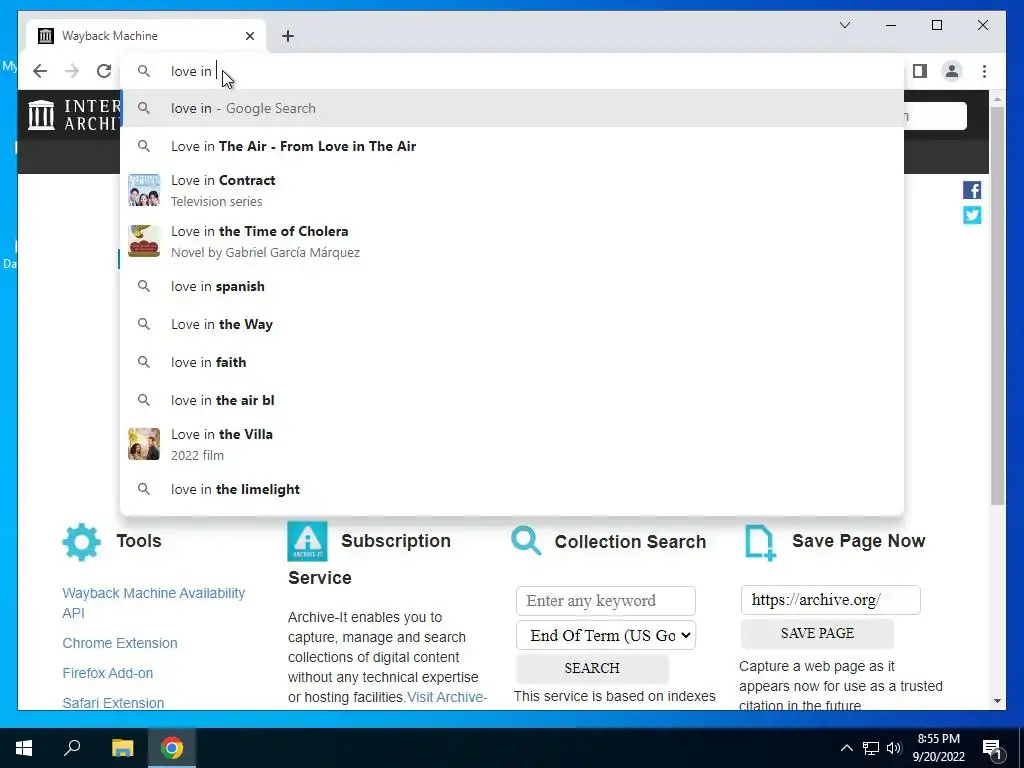The width and height of the screenshot is (1024, 768).
Task: Open the tab search chevron
Action: click(844, 25)
